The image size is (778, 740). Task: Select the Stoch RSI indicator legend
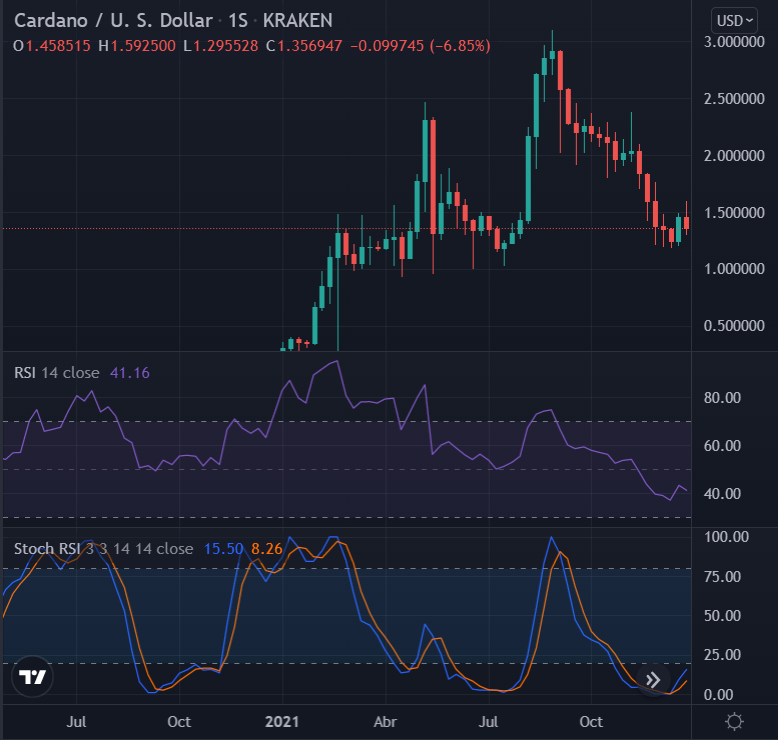coord(103,549)
